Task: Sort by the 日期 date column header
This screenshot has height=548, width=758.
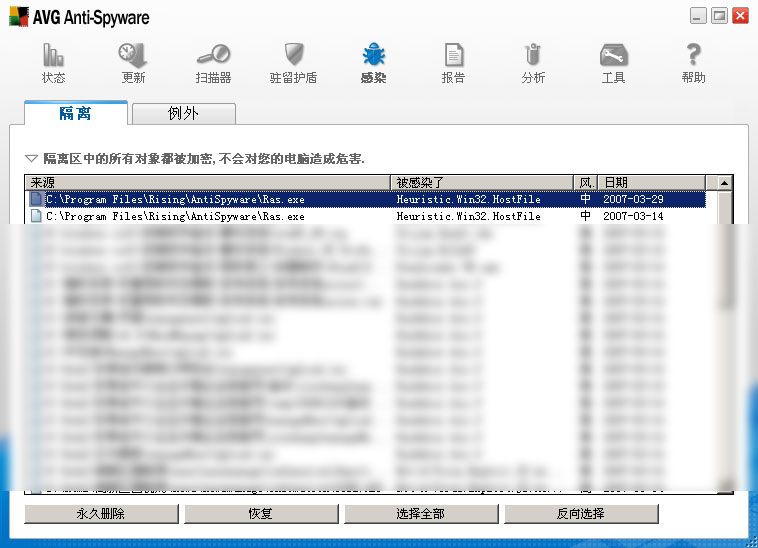Action: pyautogui.click(x=652, y=182)
